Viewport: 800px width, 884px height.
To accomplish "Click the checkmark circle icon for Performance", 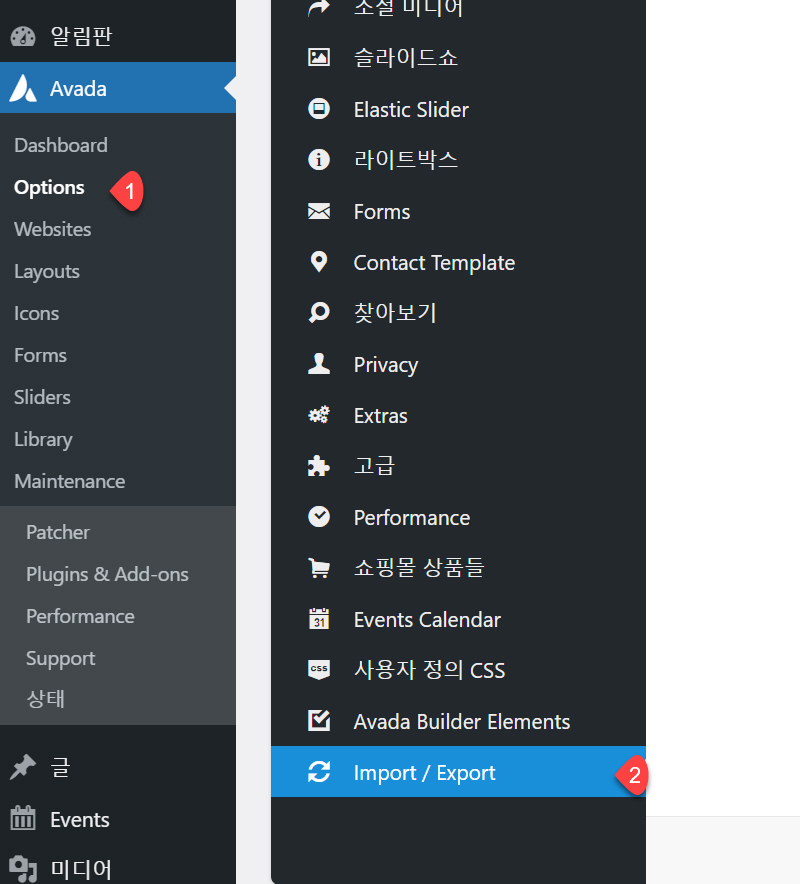I will pos(319,517).
